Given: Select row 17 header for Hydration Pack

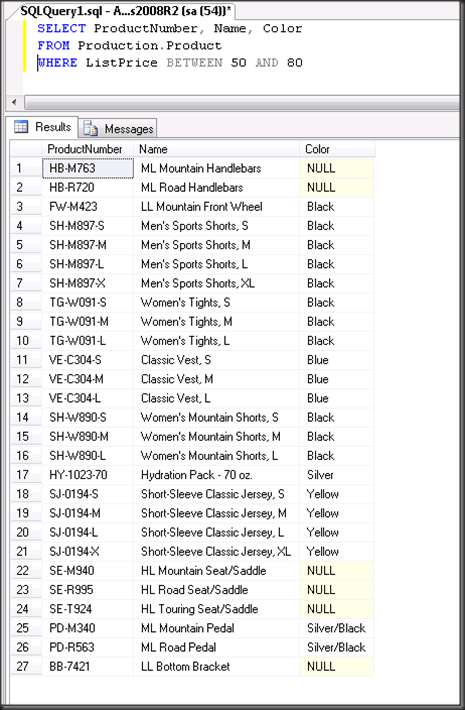Looking at the screenshot, I should coord(26,475).
